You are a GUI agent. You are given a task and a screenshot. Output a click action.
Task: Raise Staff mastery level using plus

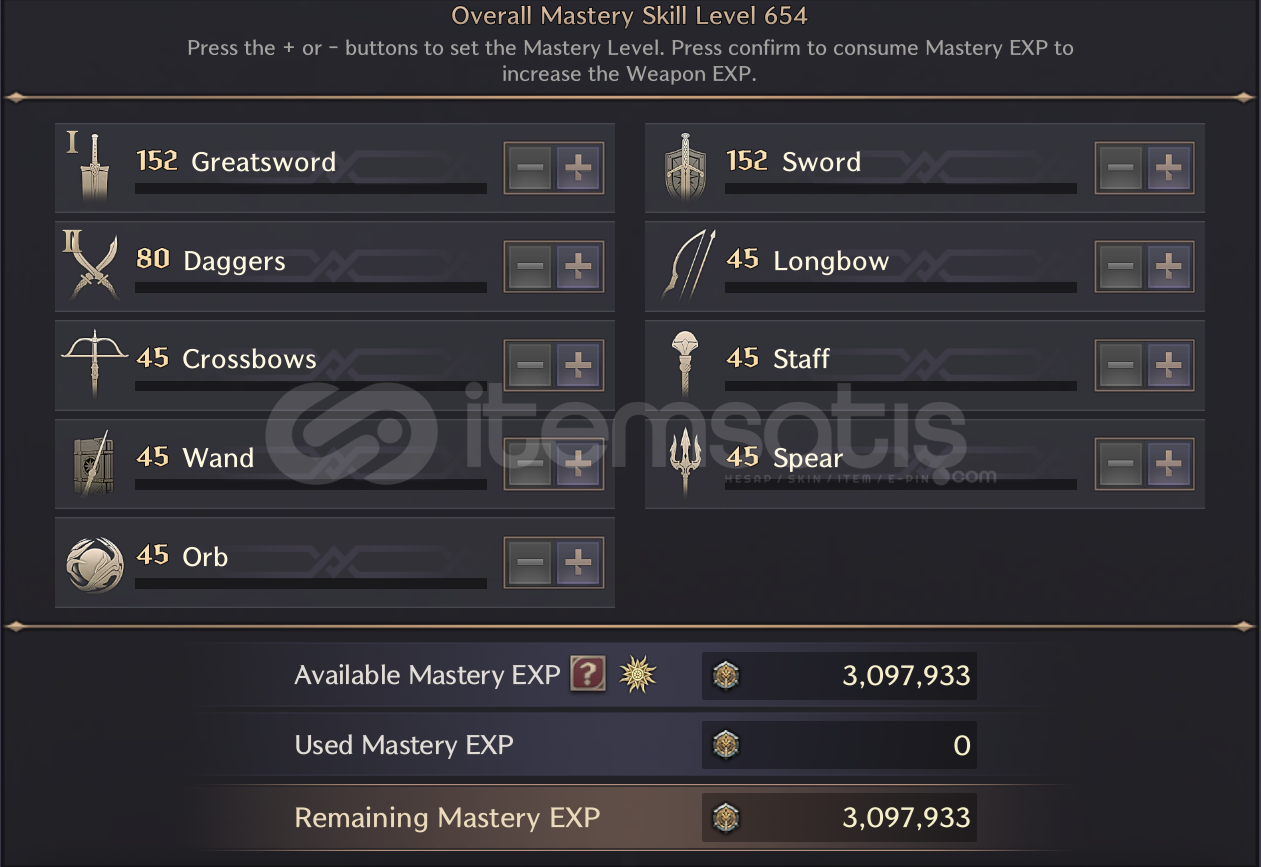[1168, 365]
